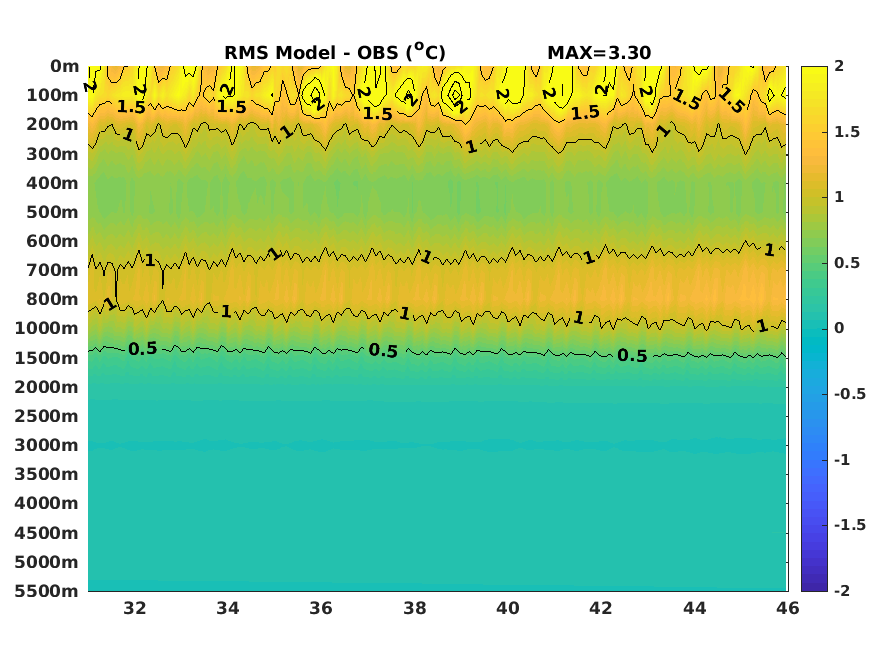Click the x-axis tick label "44"
Viewport: 875px width, 656px height.
(695, 608)
